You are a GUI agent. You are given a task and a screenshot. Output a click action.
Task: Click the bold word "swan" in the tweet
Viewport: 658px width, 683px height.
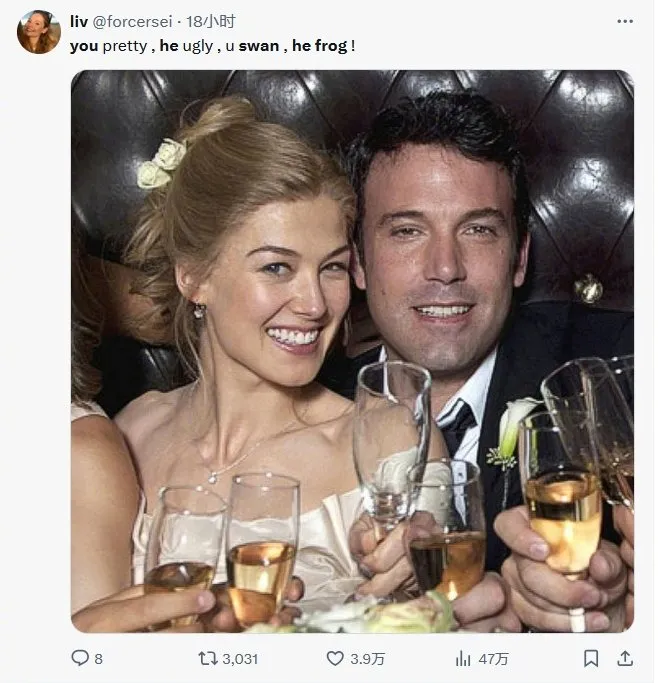258,46
